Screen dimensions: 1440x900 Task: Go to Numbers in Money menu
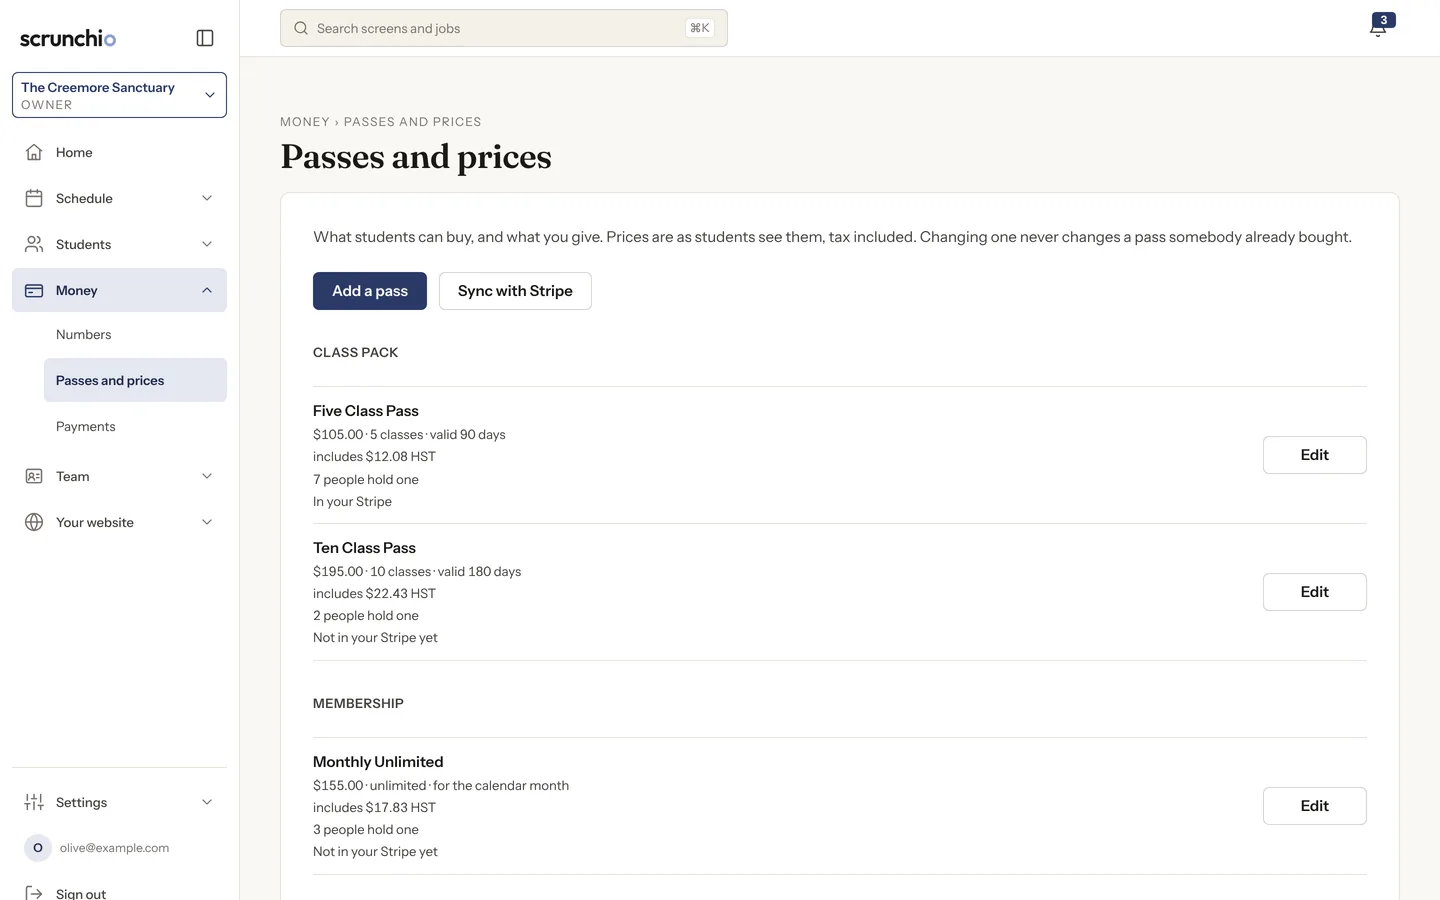tap(135, 334)
